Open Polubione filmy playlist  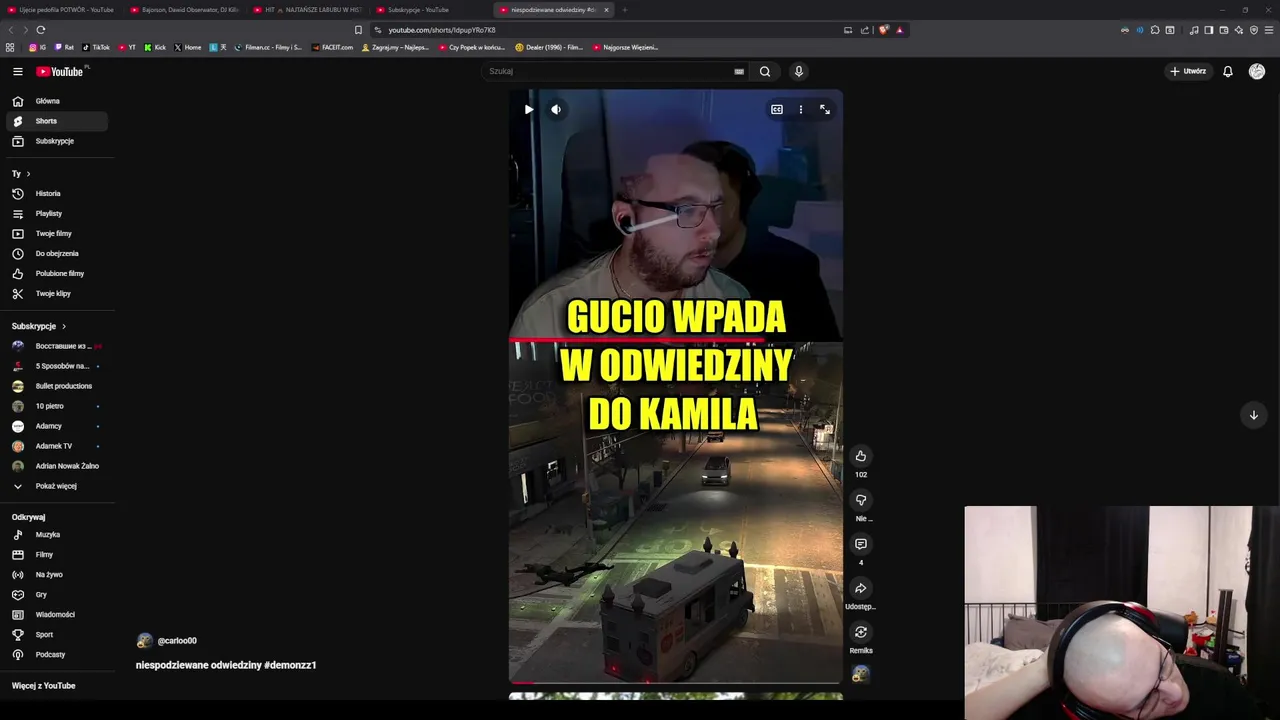click(56, 274)
